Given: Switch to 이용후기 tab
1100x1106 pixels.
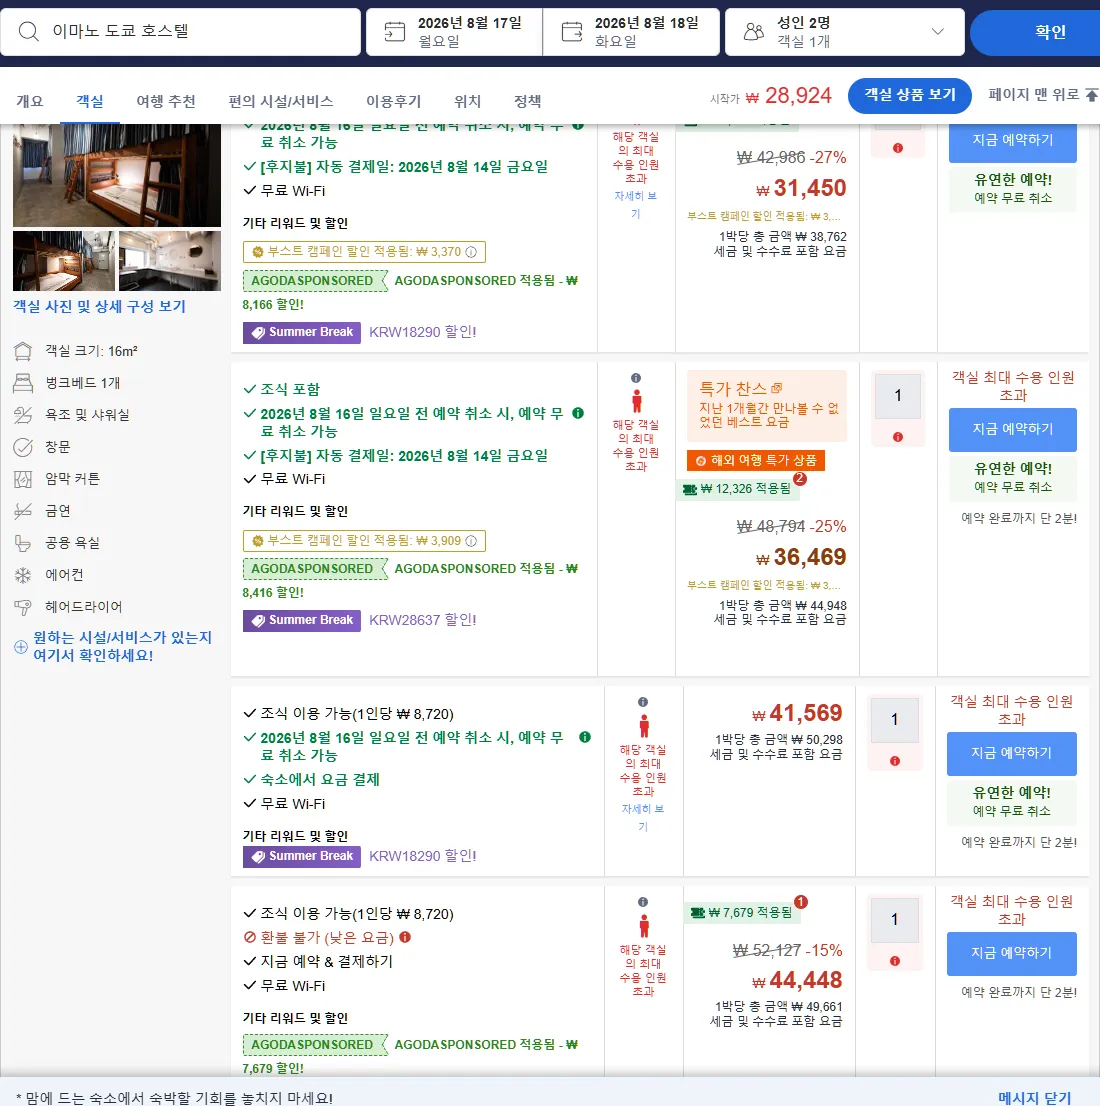Looking at the screenshot, I should point(393,102).
